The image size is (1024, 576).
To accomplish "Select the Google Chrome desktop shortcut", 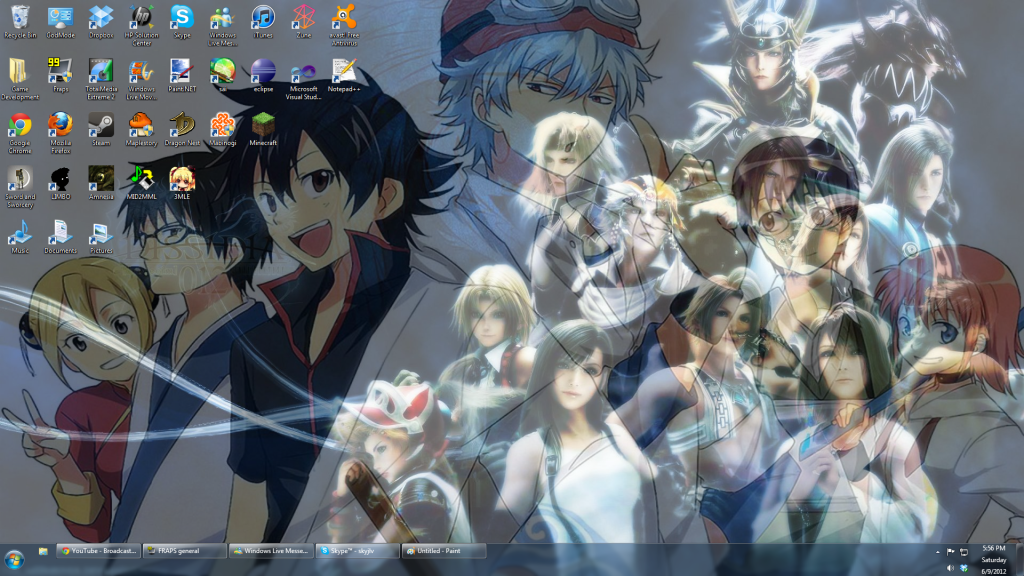I will tap(20, 133).
